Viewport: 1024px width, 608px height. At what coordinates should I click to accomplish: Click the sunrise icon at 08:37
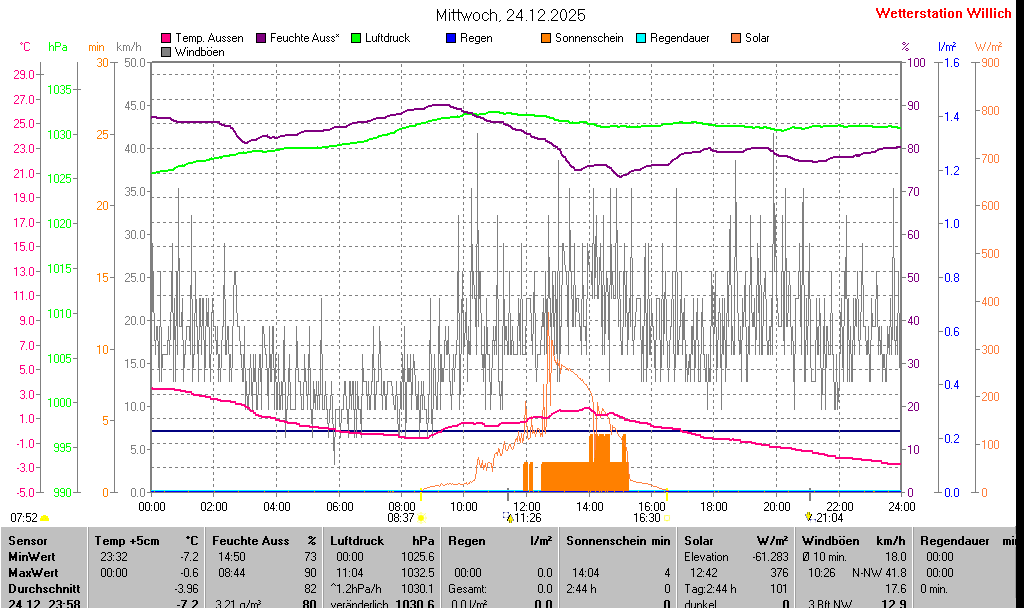coord(421,518)
